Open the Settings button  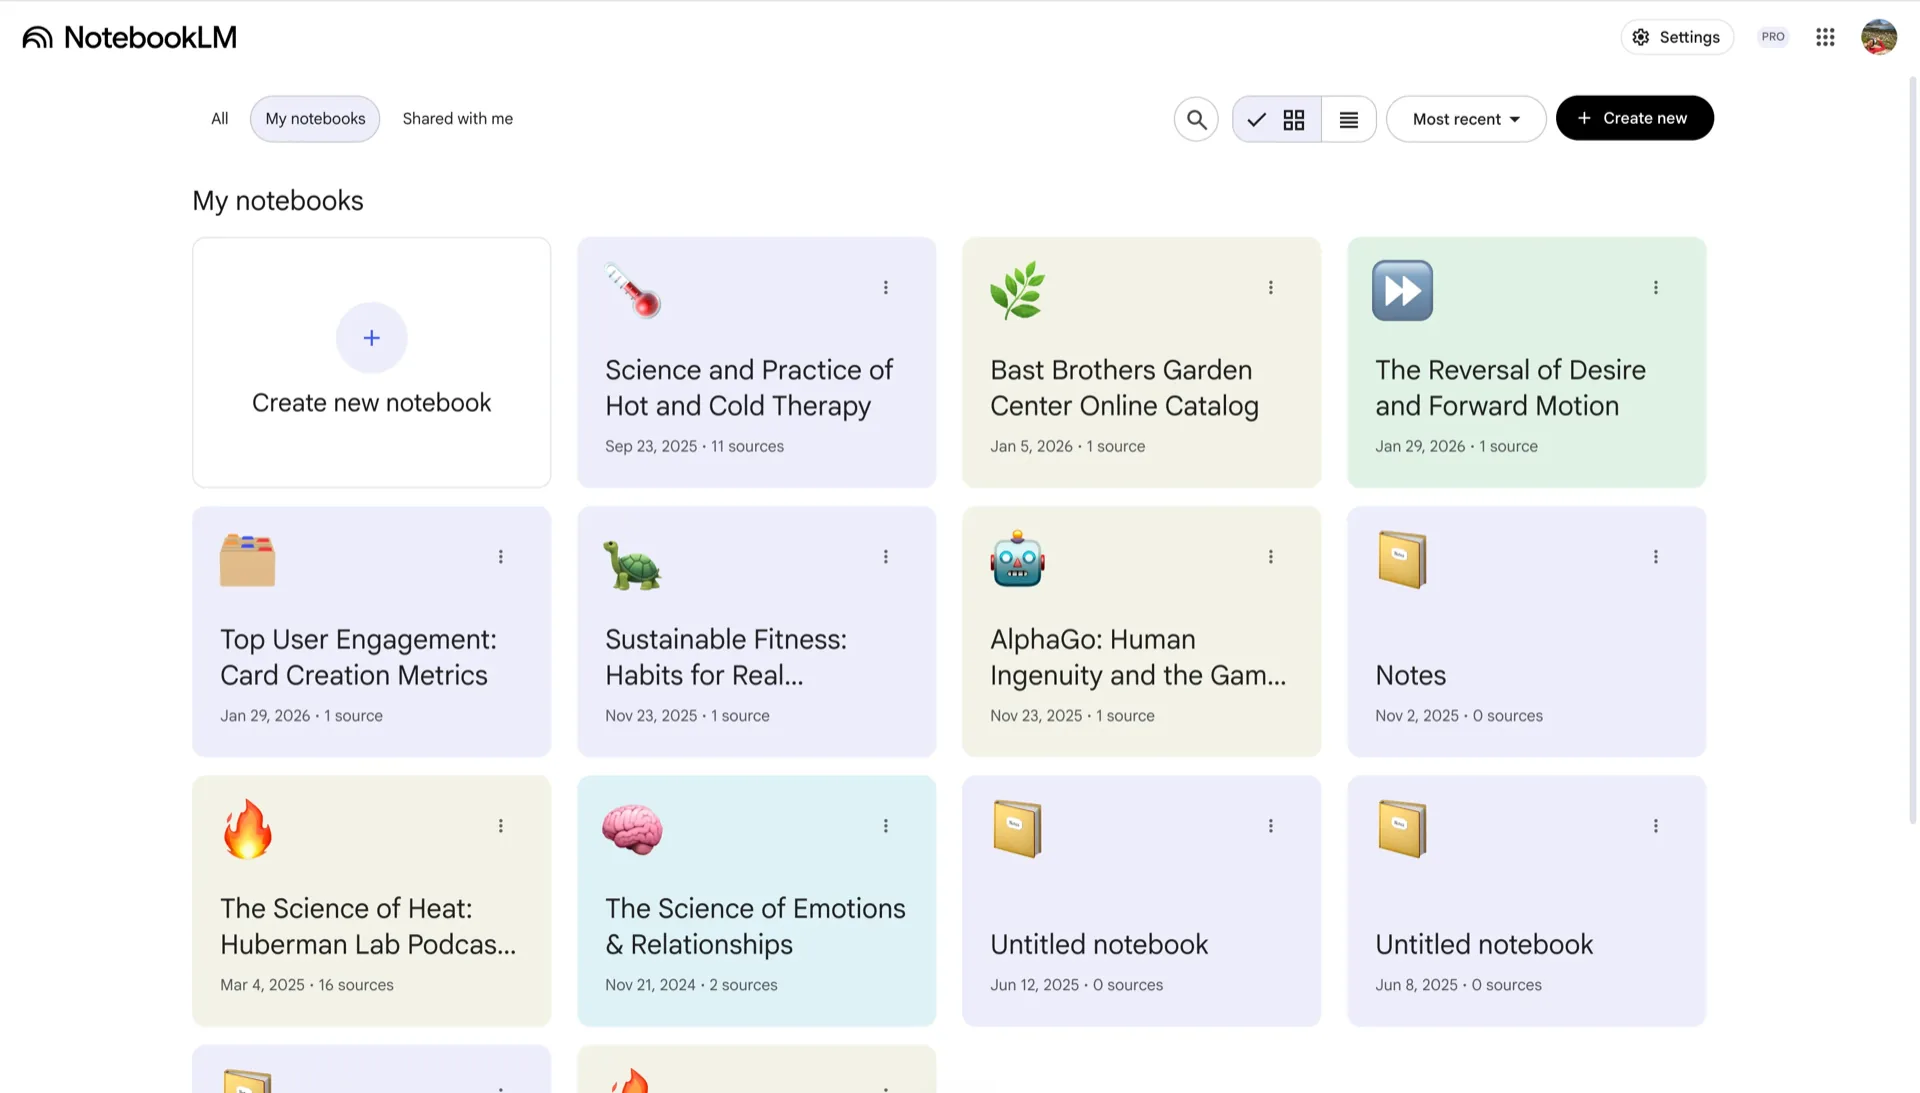click(1677, 37)
